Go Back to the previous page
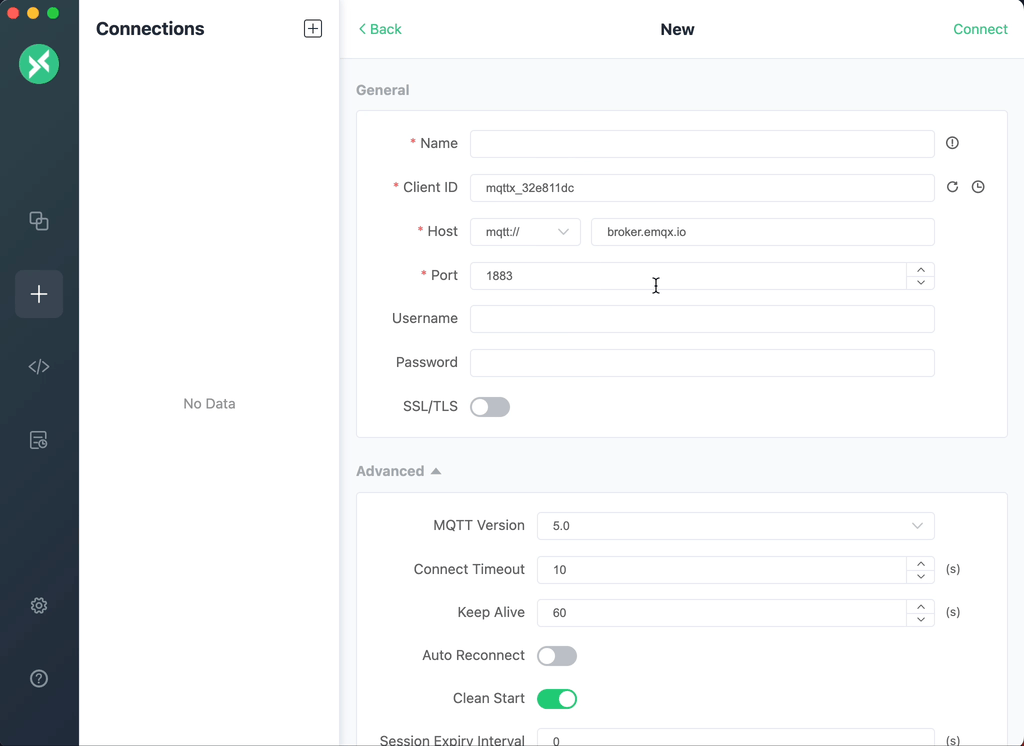 [x=380, y=29]
